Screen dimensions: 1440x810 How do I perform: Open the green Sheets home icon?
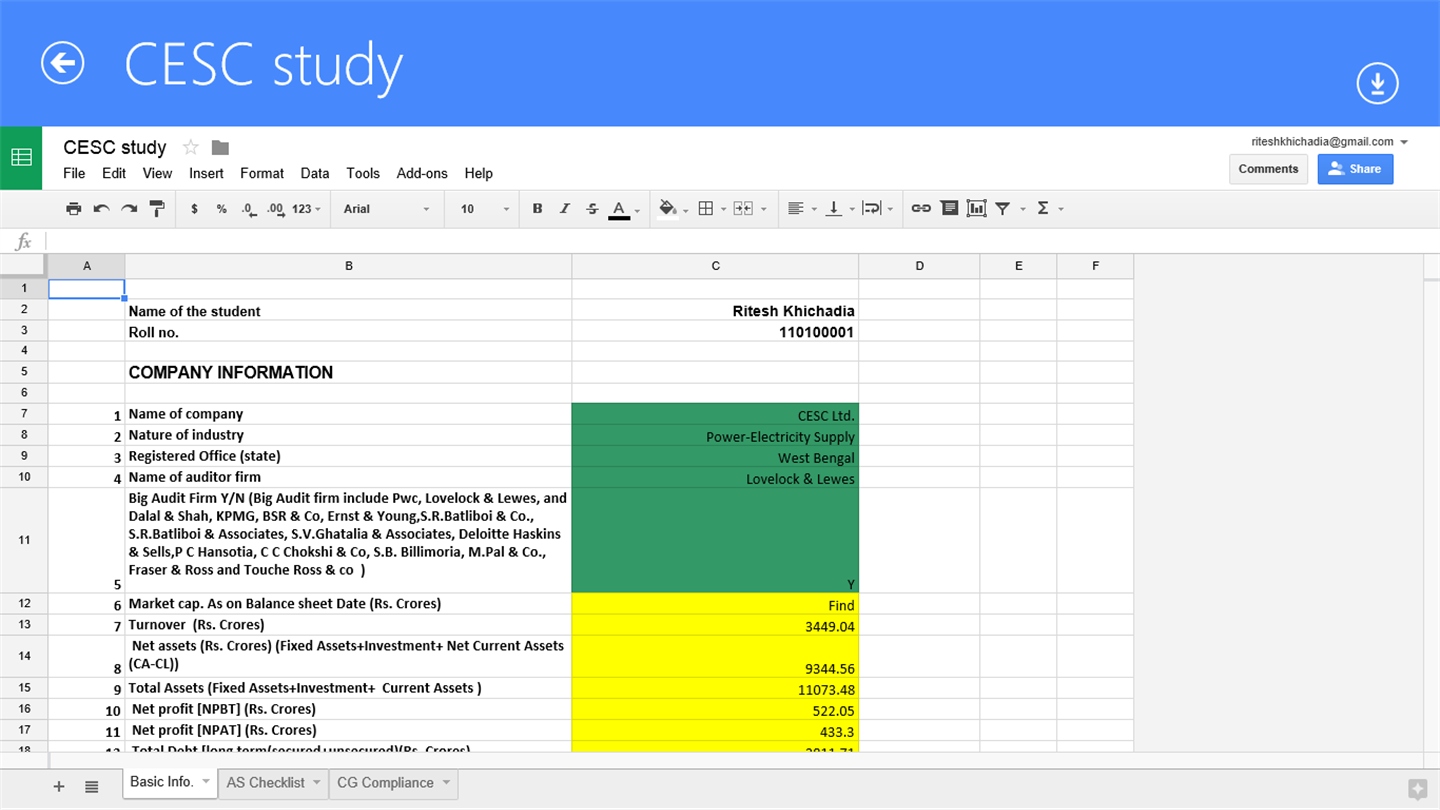[x=21, y=157]
